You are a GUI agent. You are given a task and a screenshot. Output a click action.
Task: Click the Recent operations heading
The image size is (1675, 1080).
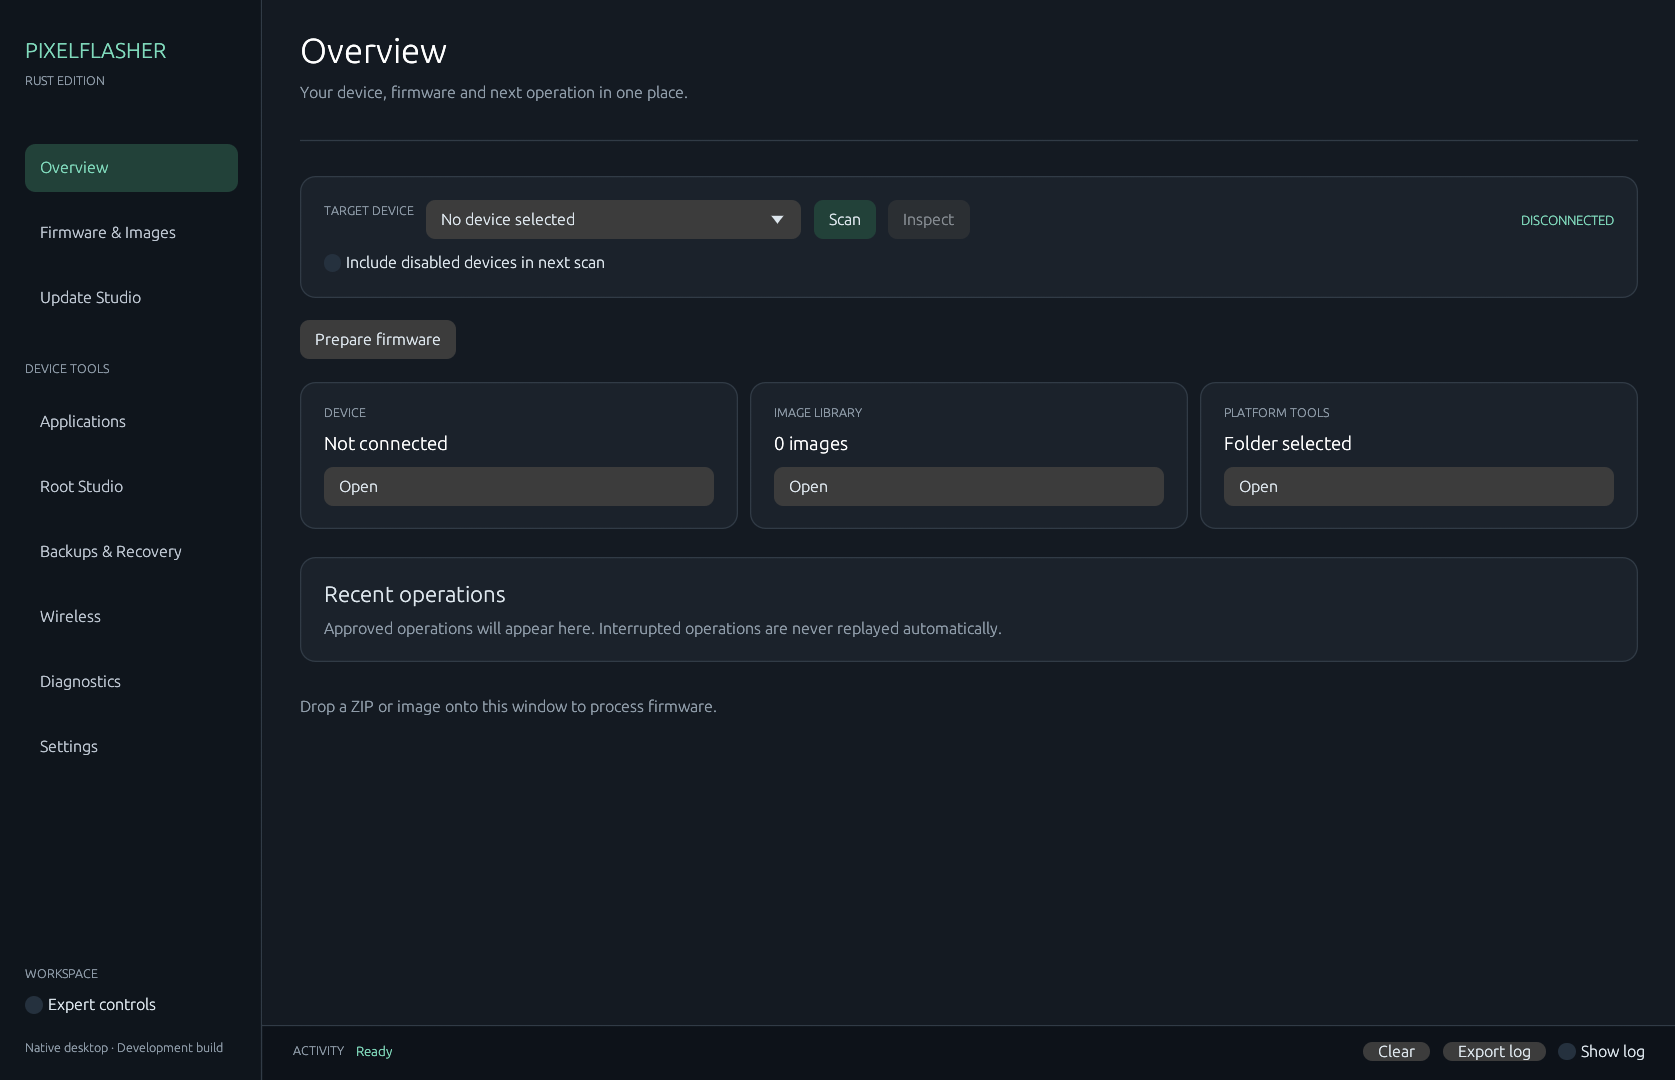pos(415,595)
